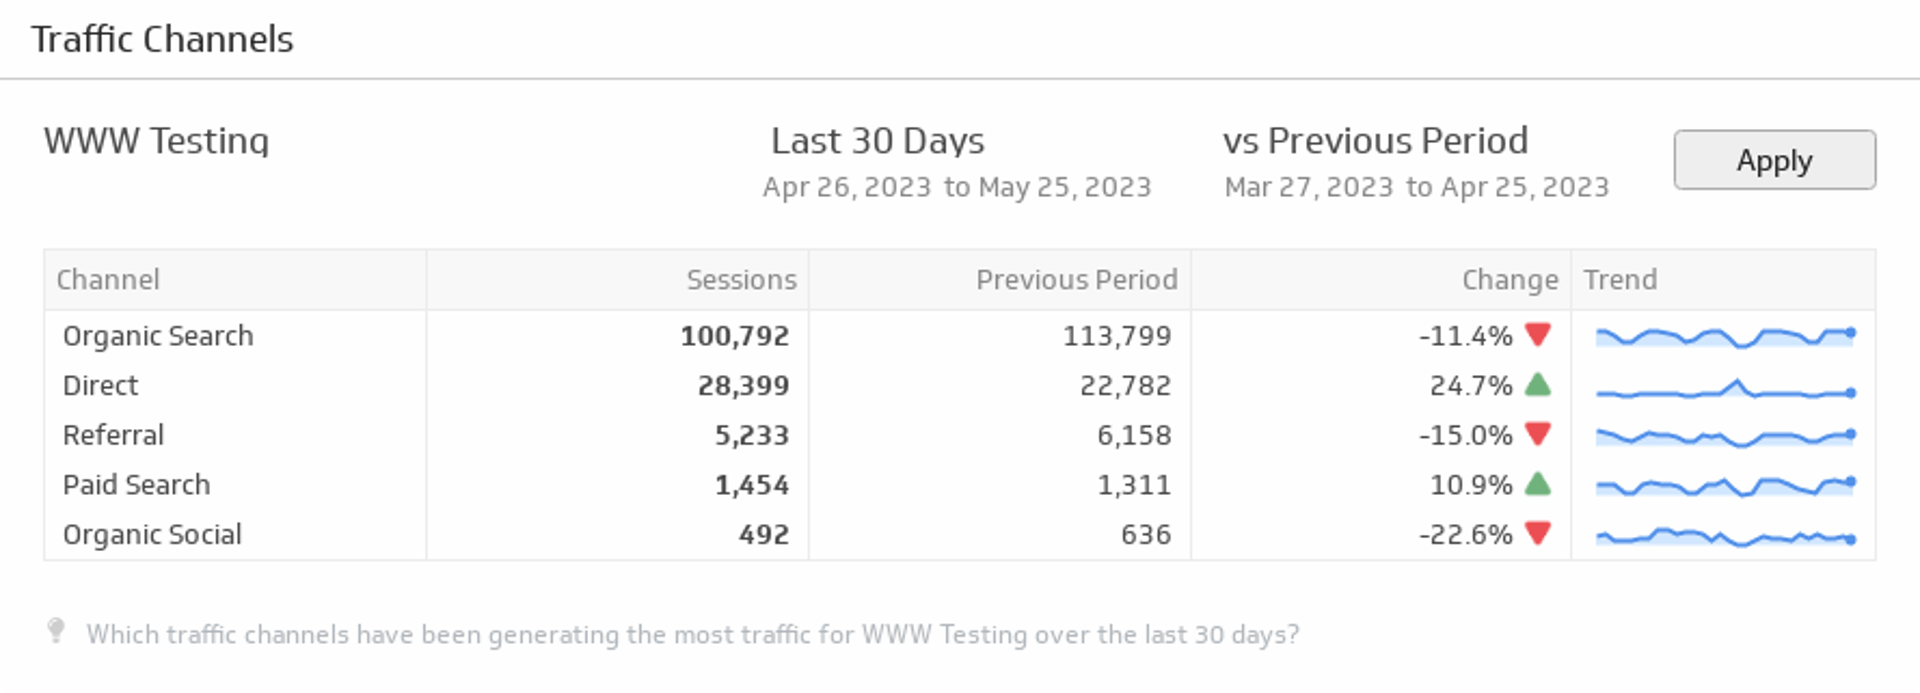Open the Last 30 Days date range selector

coord(877,141)
